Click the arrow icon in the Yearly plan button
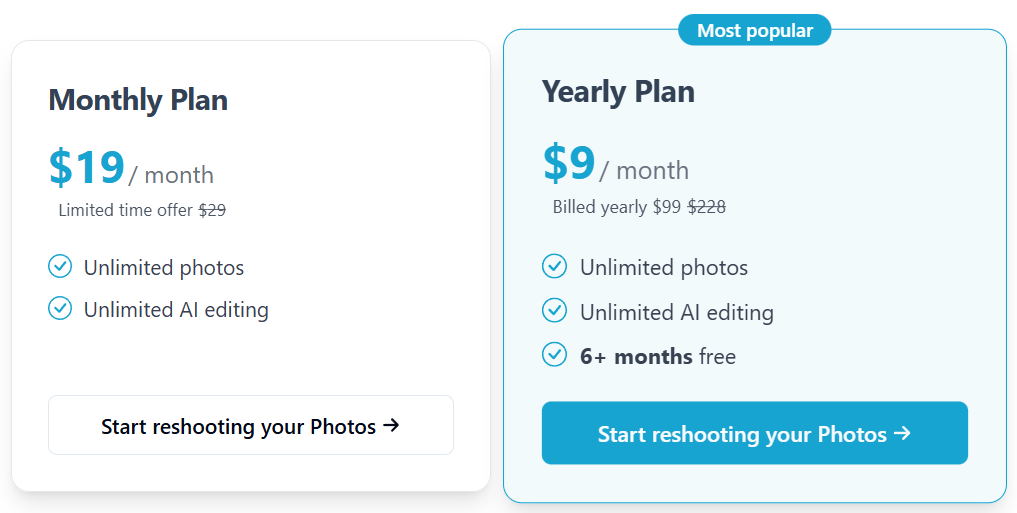 (902, 433)
